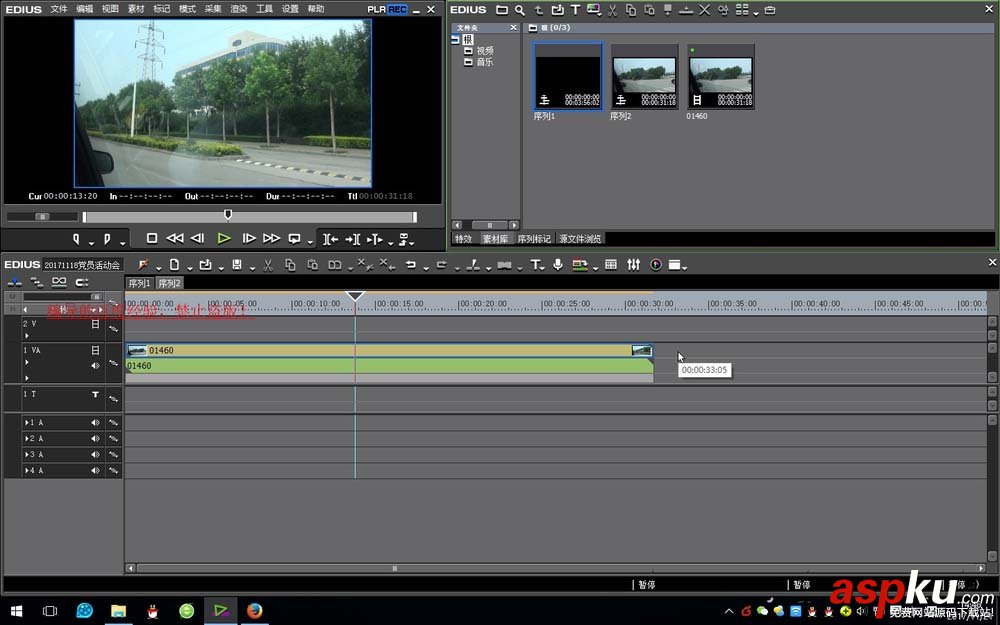Step to next frame in player
Viewport: 1000px width, 625px height.
pyautogui.click(x=249, y=239)
